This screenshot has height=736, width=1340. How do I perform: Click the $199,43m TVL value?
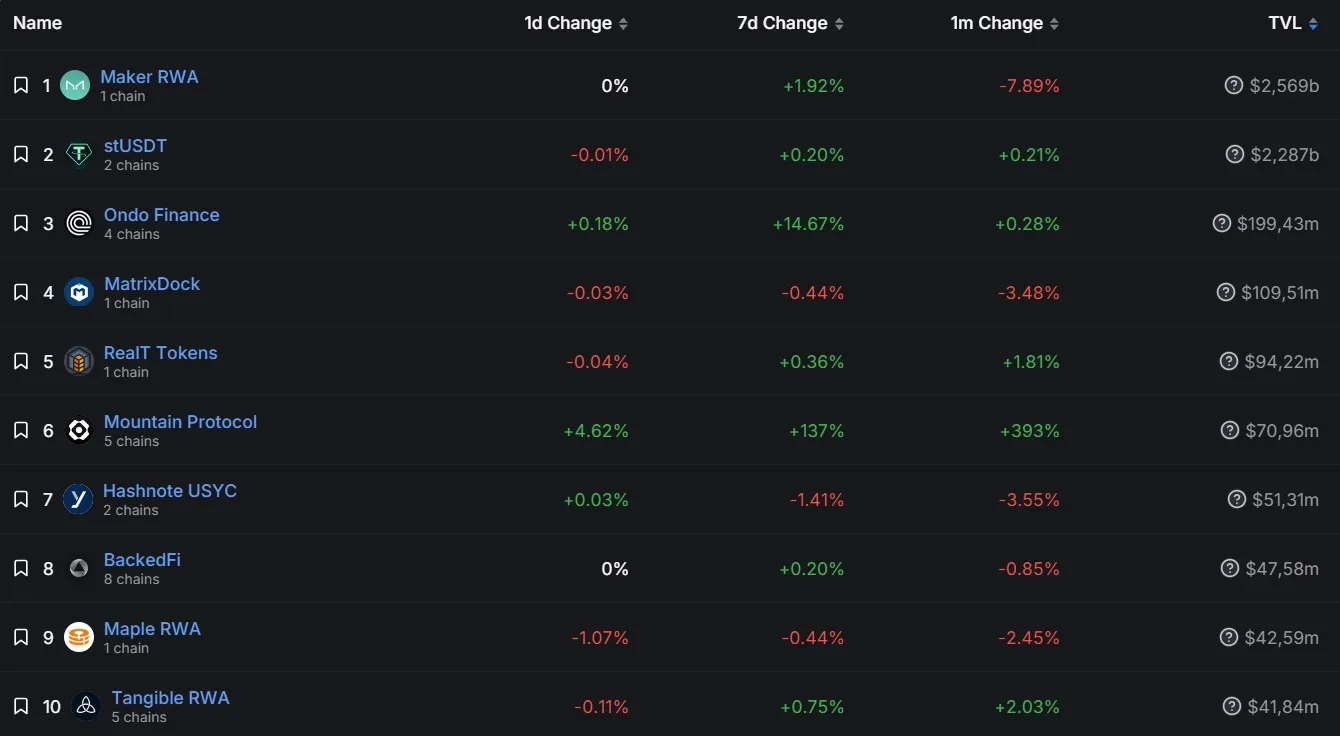(1278, 224)
